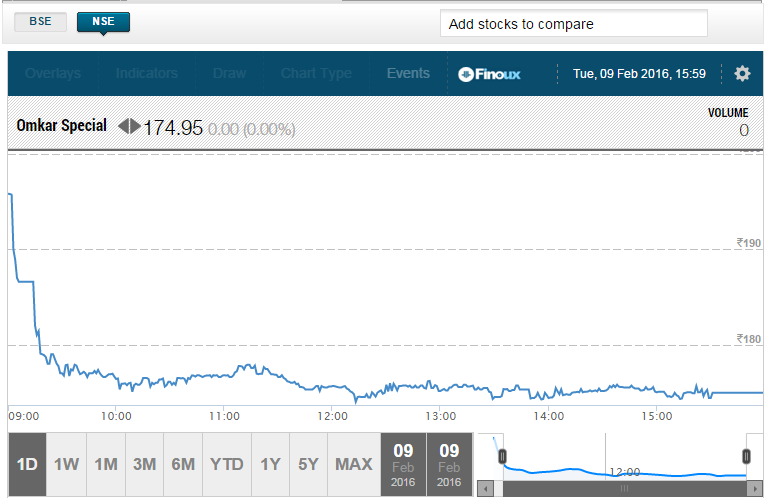Select the 1D time range
Screen dimensions: 767x500
(27, 464)
